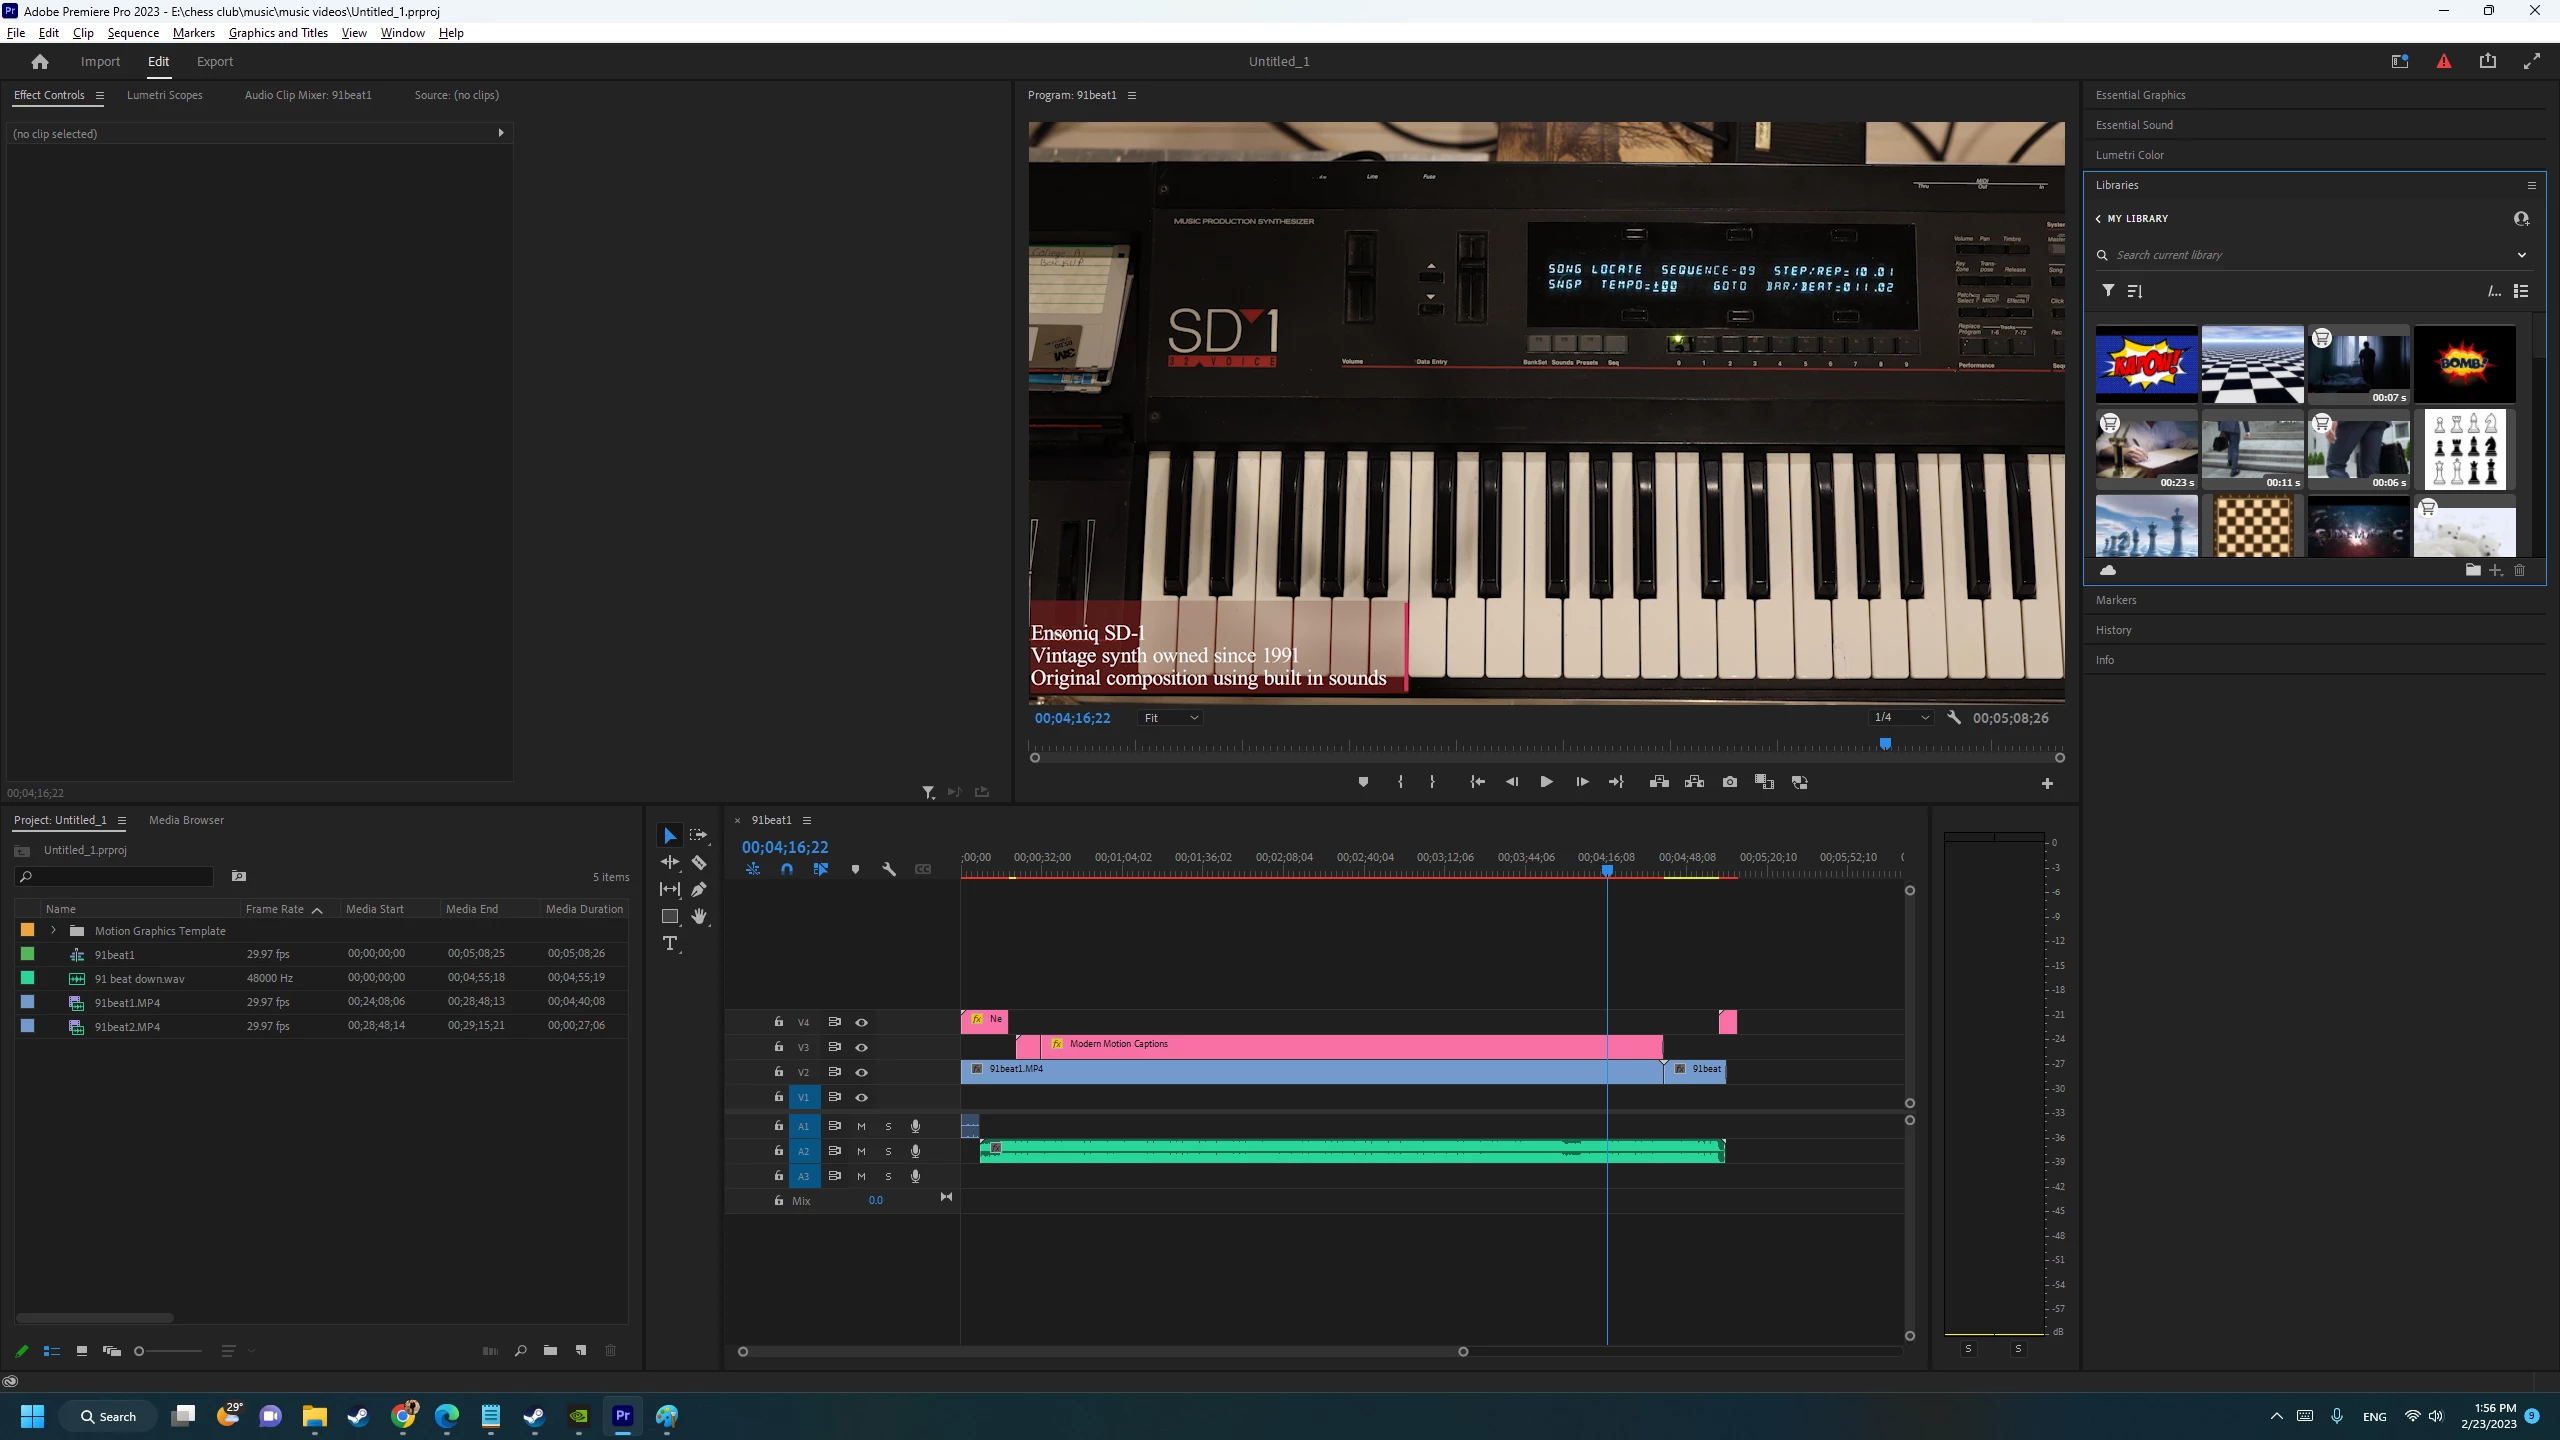Switch to the Media Browser tab
Viewport: 2560px width, 1440px height.
[x=186, y=820]
